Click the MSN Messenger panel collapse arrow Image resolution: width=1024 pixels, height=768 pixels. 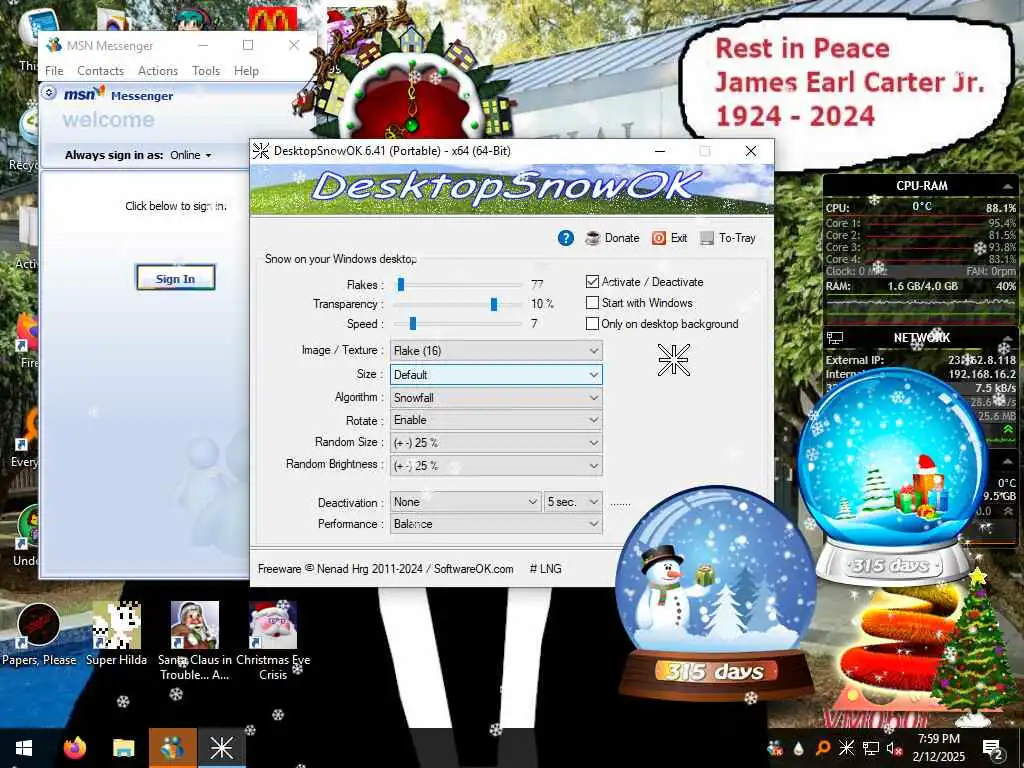(x=49, y=93)
